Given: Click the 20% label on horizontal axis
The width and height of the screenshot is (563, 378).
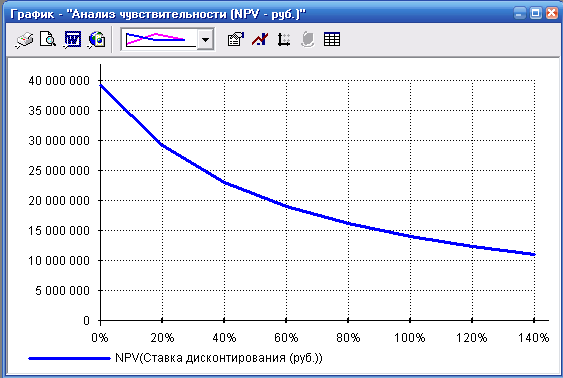Looking at the screenshot, I should pyautogui.click(x=162, y=338).
